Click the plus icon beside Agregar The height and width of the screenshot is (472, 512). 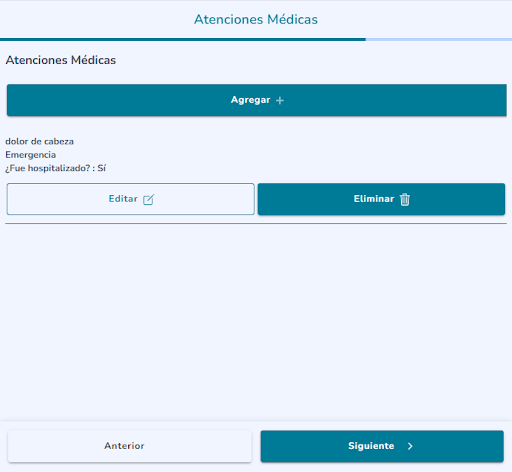(x=280, y=100)
